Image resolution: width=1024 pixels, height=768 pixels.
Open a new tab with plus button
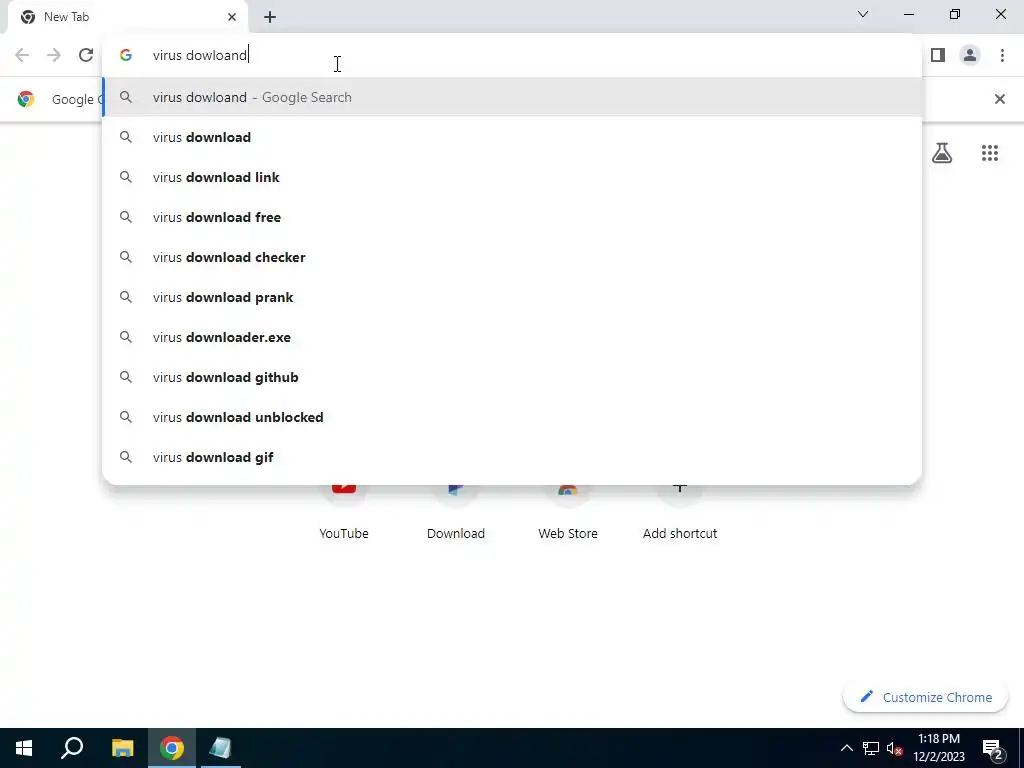coord(270,17)
